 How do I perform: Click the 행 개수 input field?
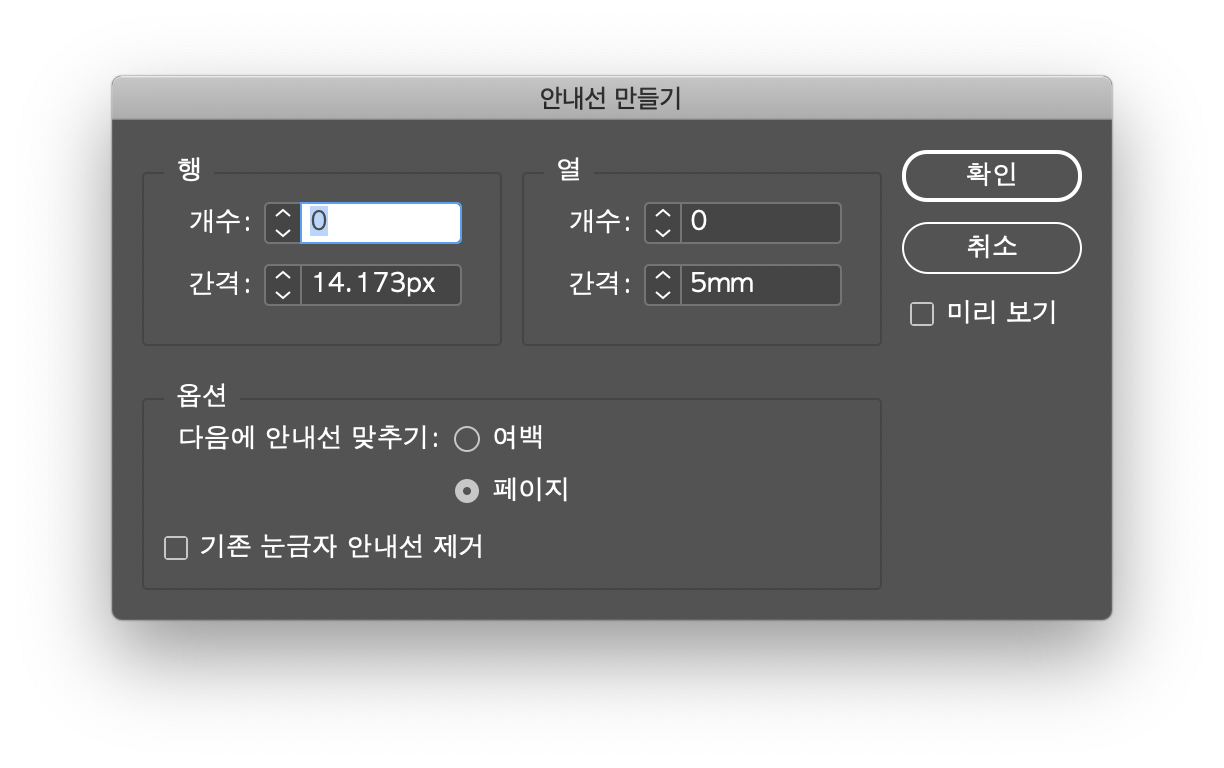coord(381,223)
